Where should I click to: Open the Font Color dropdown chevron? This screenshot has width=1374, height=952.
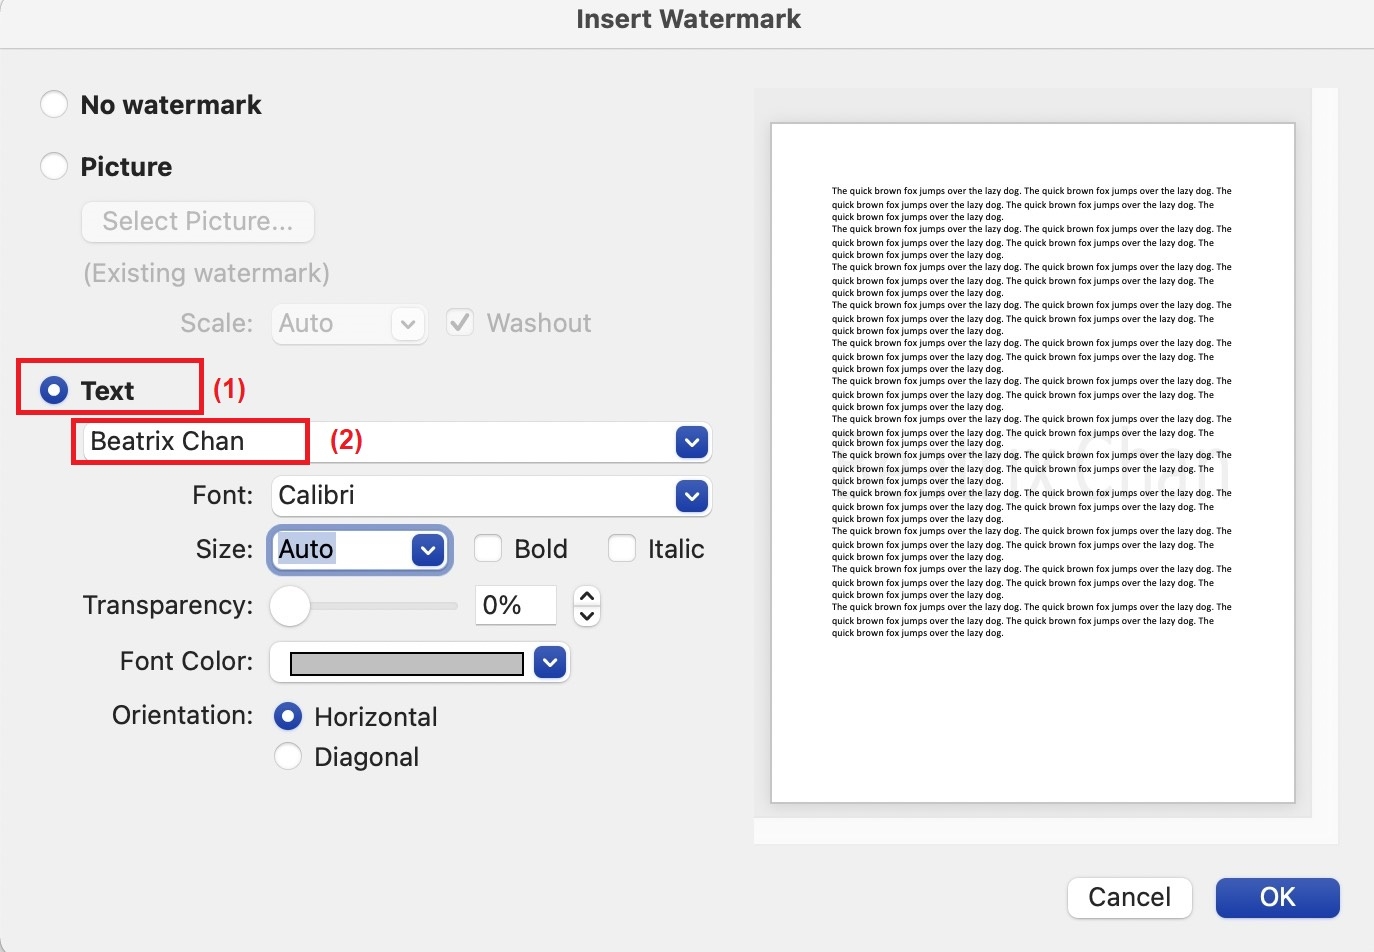point(549,662)
